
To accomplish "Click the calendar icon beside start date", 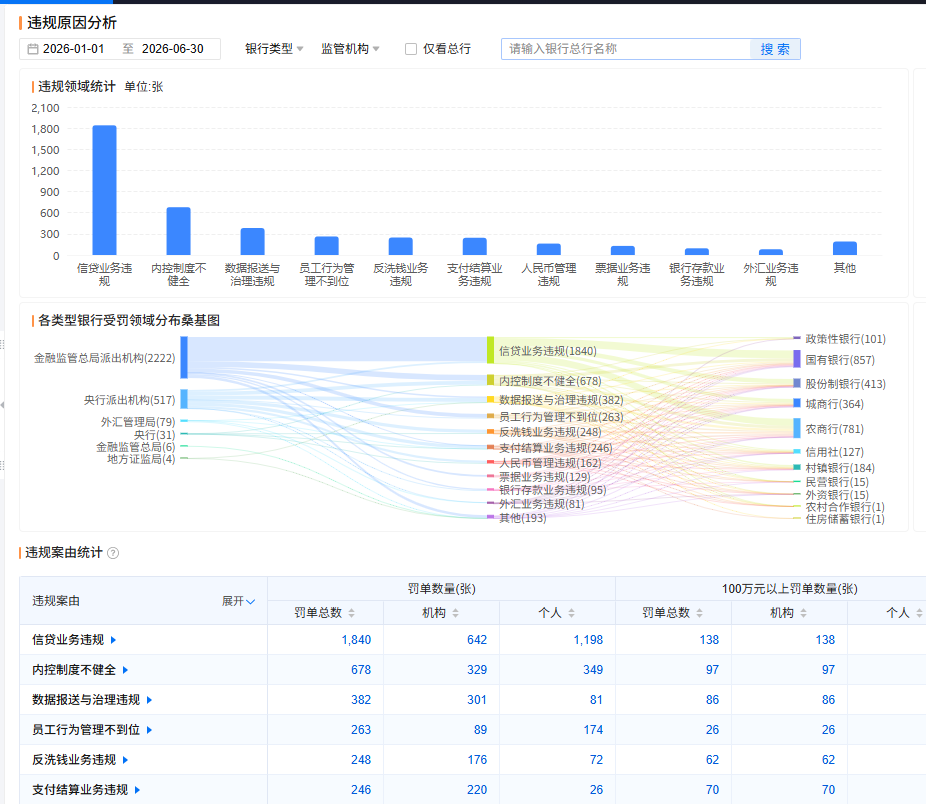I will coord(33,49).
